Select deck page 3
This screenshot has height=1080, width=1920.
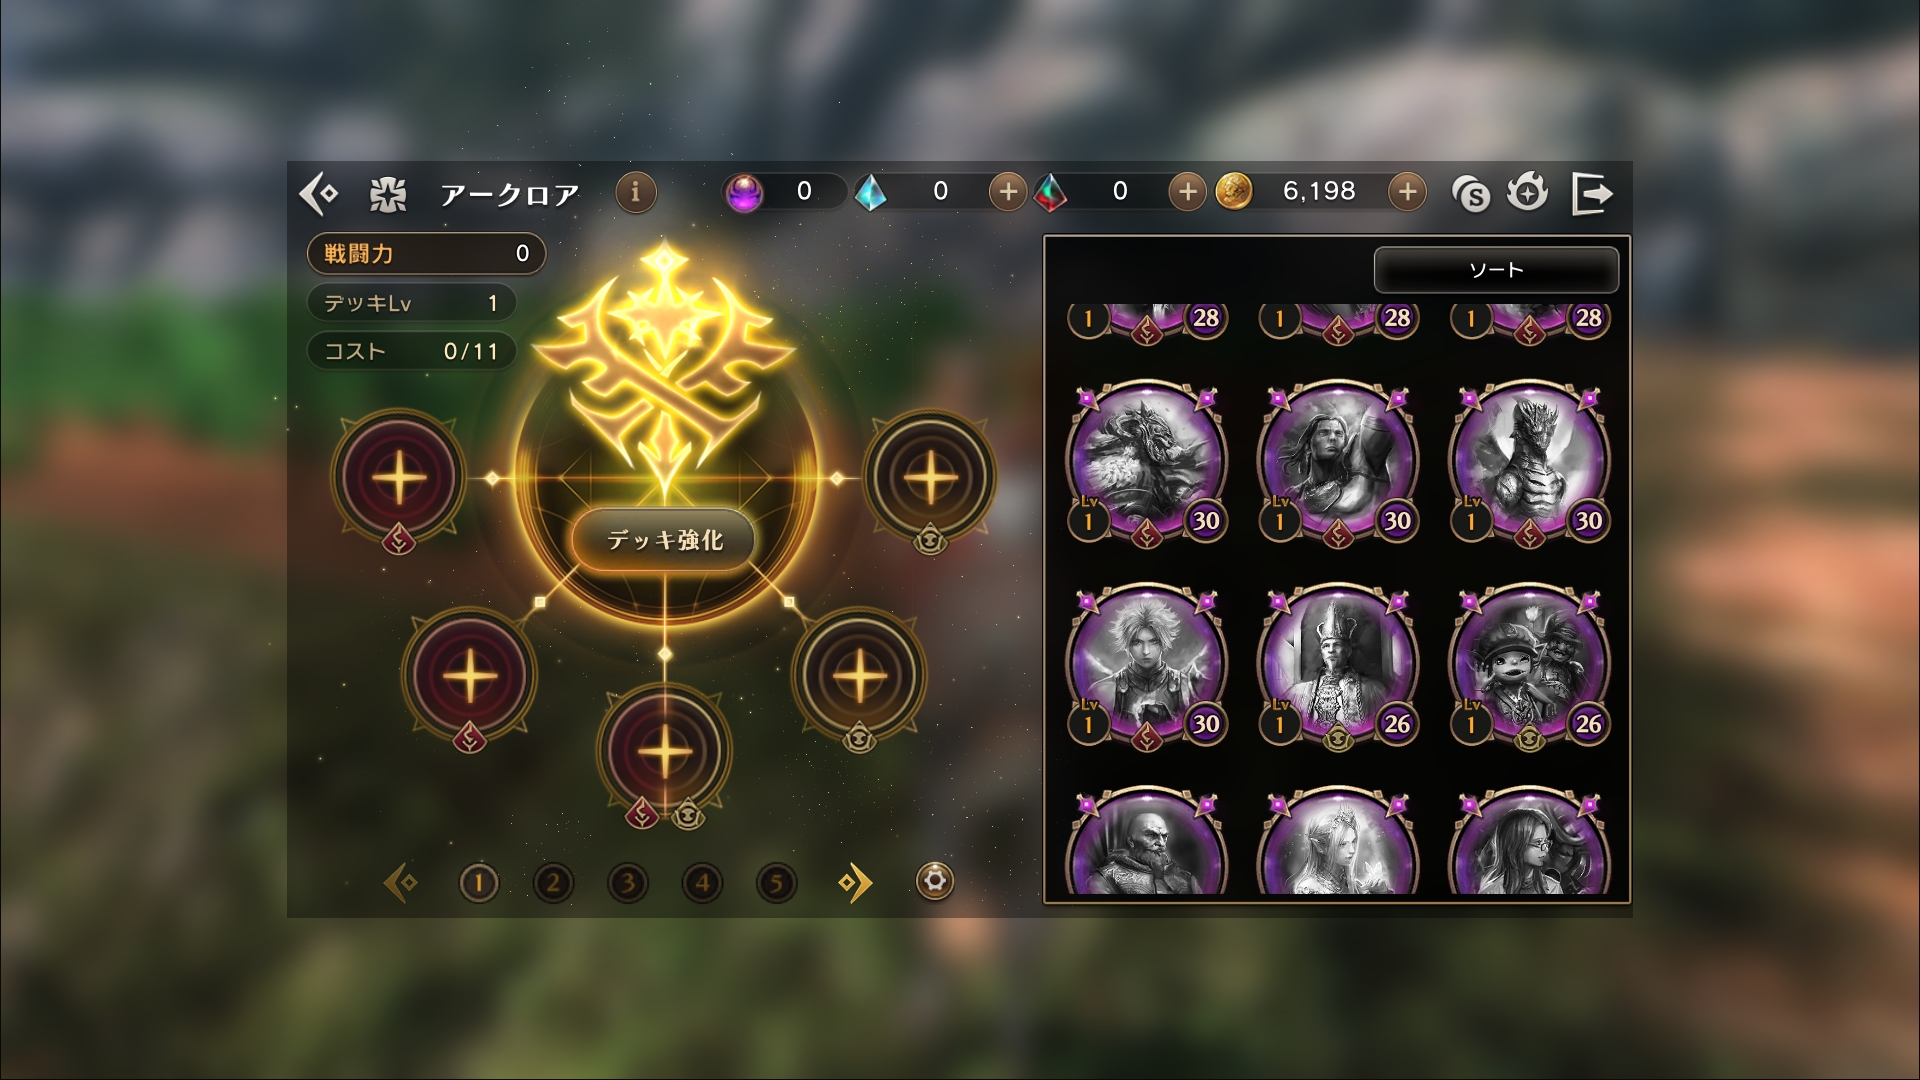[x=627, y=882]
